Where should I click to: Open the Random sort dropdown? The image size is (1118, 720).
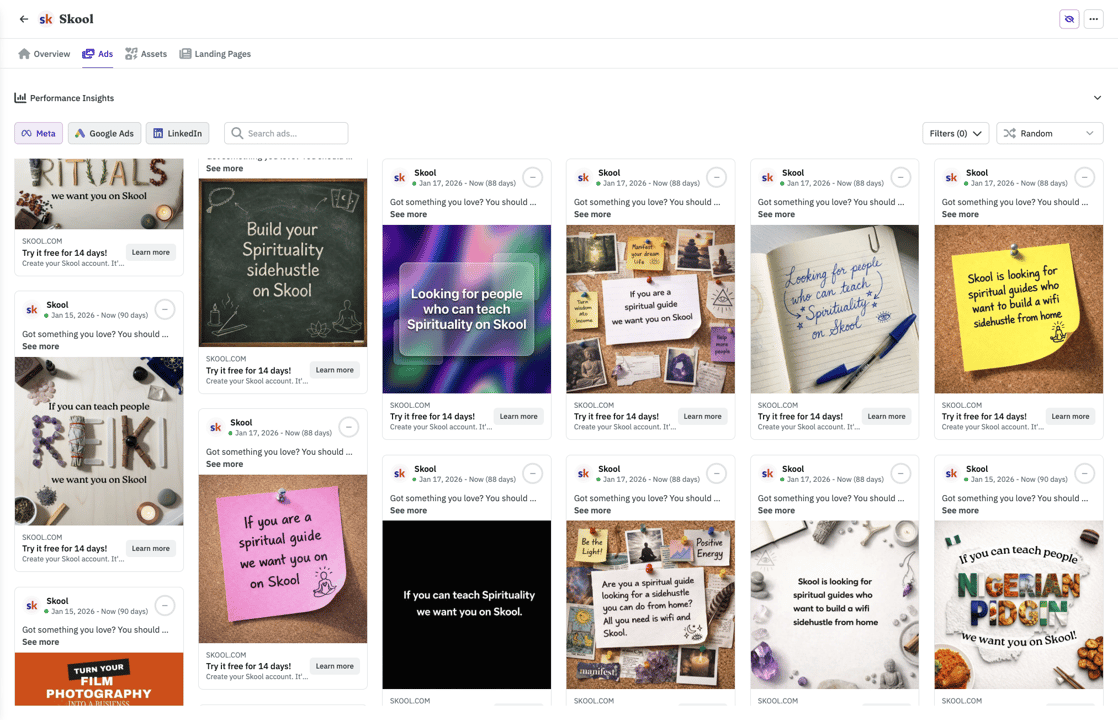click(x=1050, y=133)
